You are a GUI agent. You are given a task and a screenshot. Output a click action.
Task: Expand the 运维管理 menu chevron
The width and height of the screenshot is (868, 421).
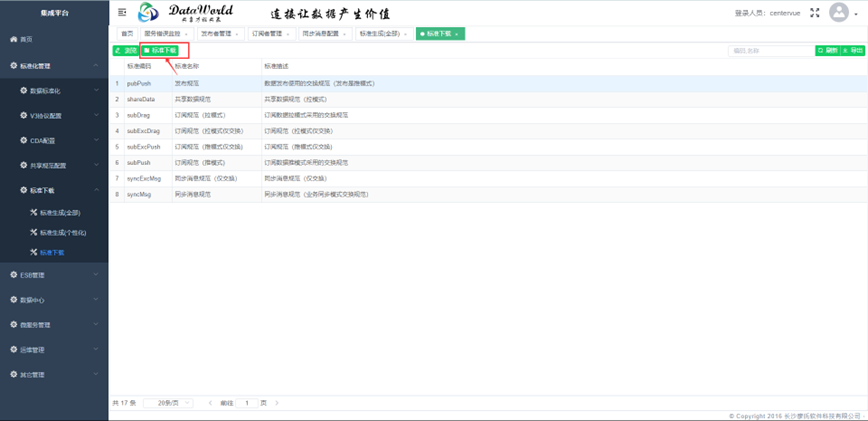point(96,350)
